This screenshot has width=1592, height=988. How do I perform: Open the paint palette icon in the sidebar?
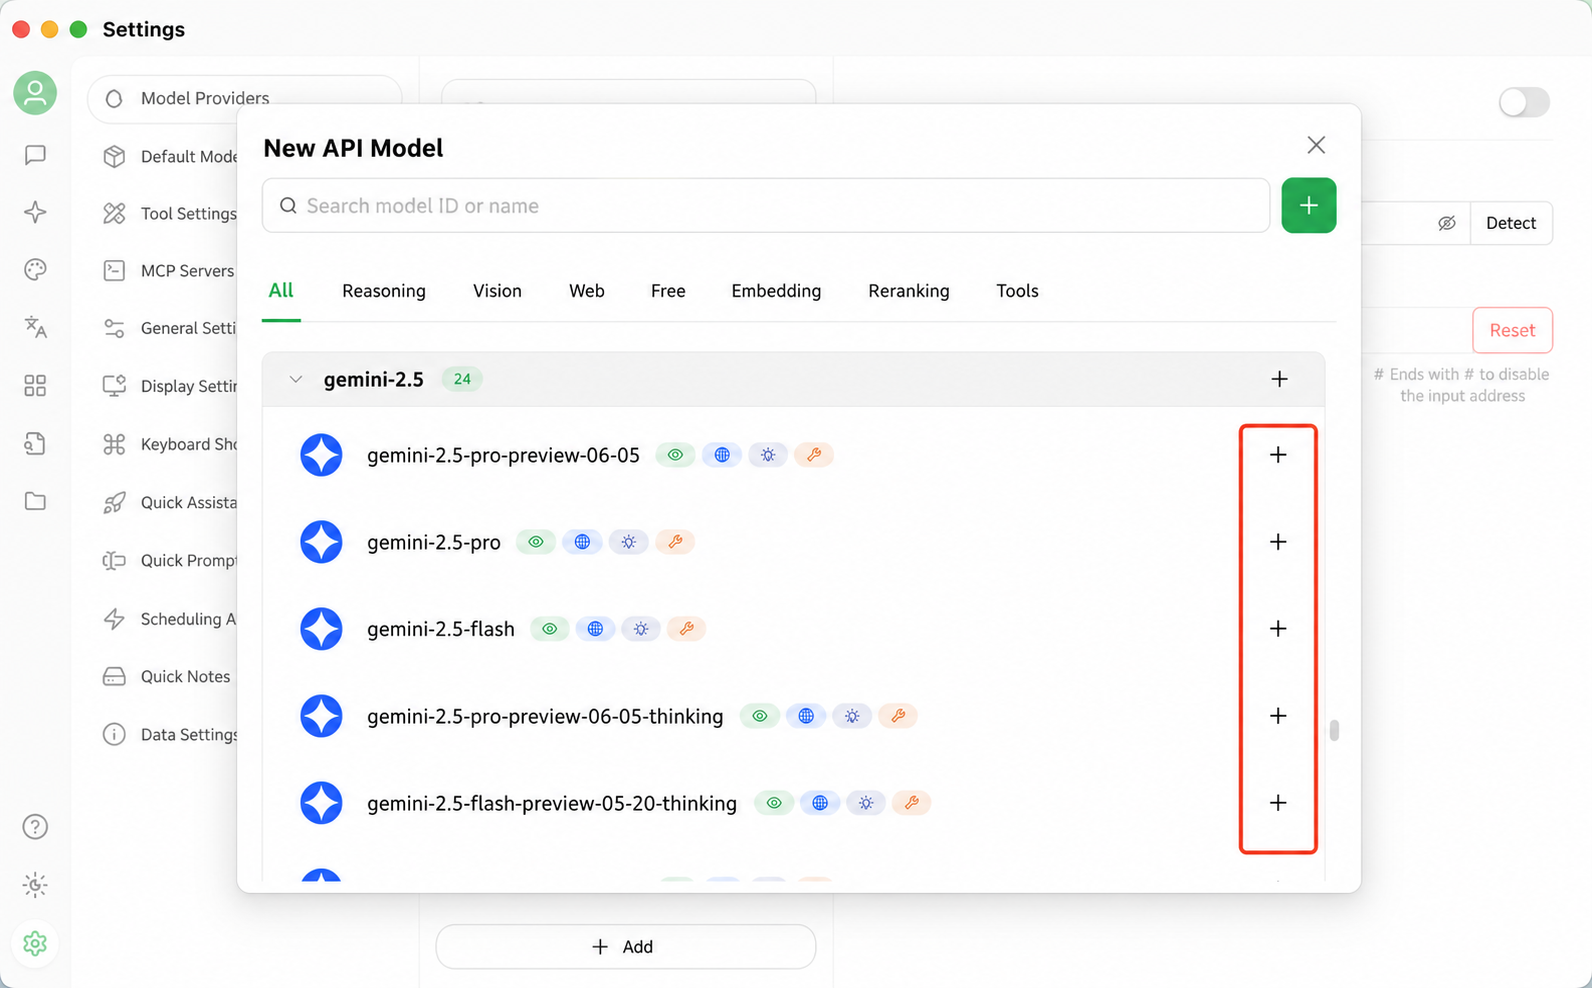(35, 269)
